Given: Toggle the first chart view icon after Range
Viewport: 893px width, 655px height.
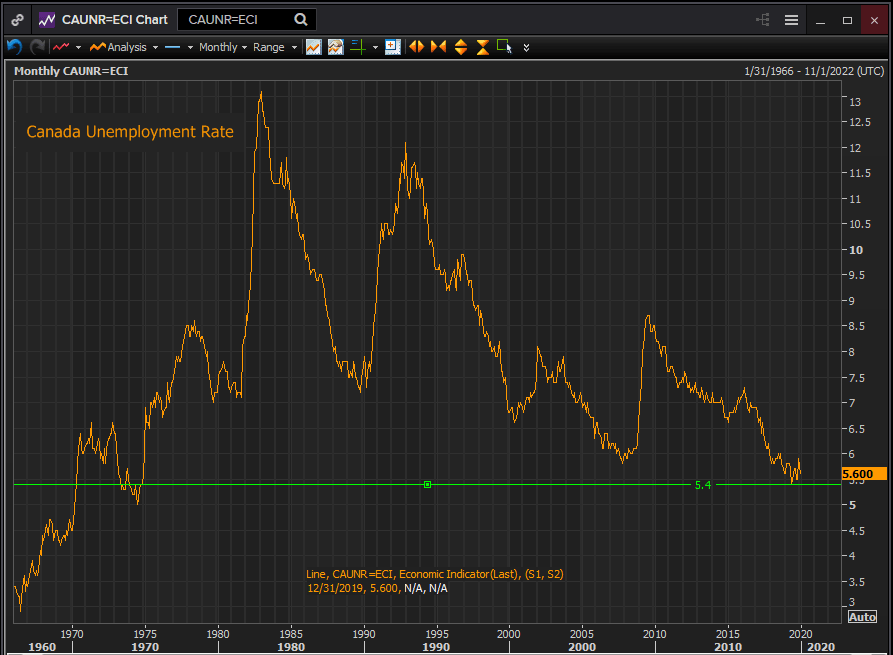Looking at the screenshot, I should click(314, 47).
